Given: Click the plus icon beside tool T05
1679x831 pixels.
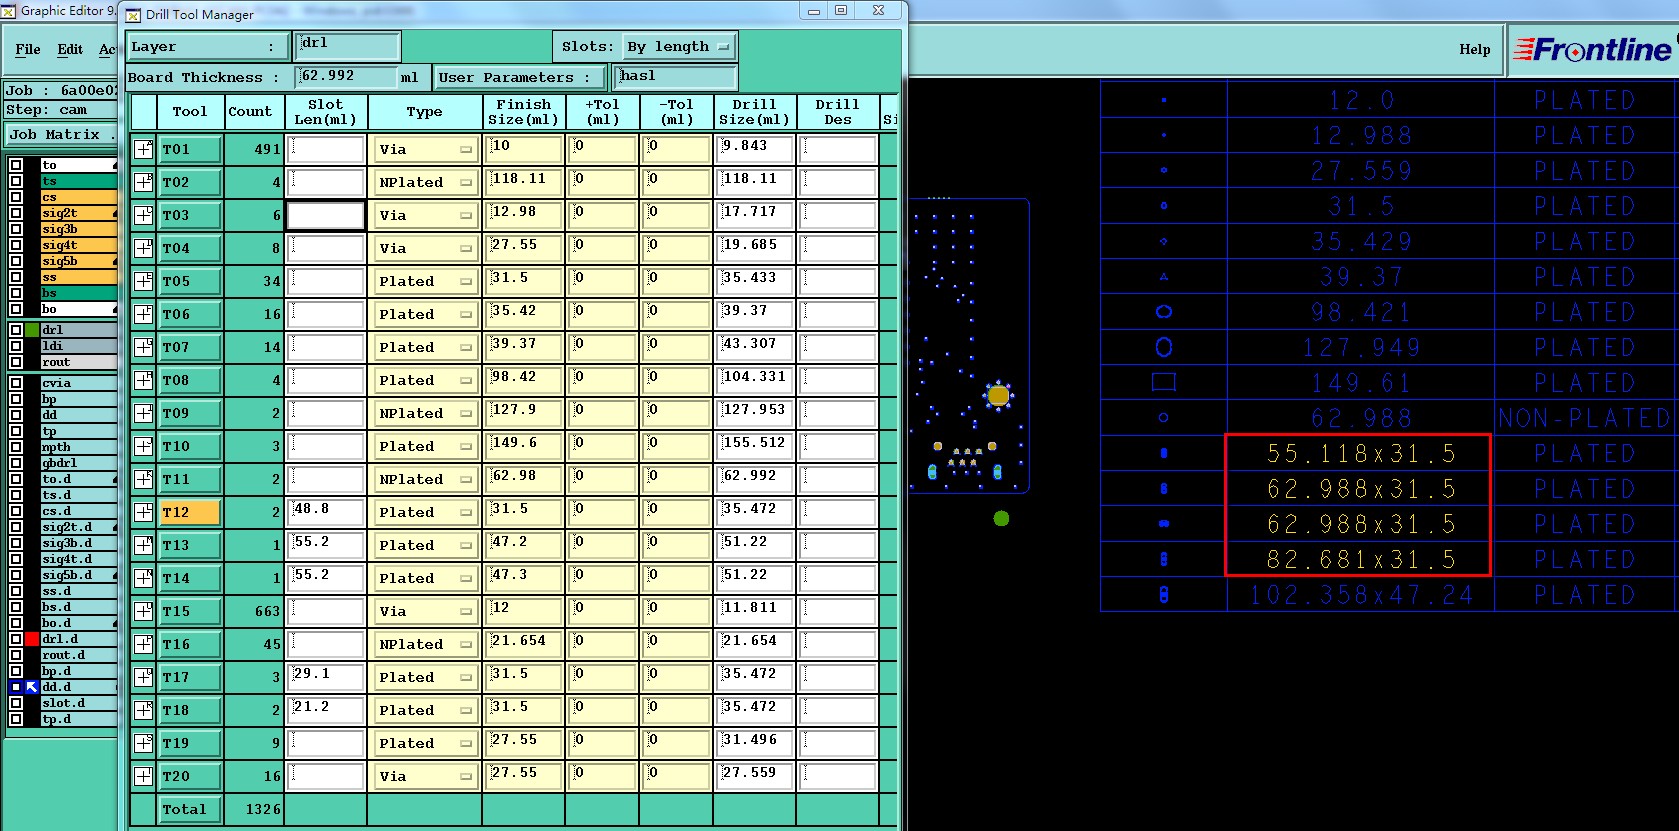Looking at the screenshot, I should [x=144, y=281].
